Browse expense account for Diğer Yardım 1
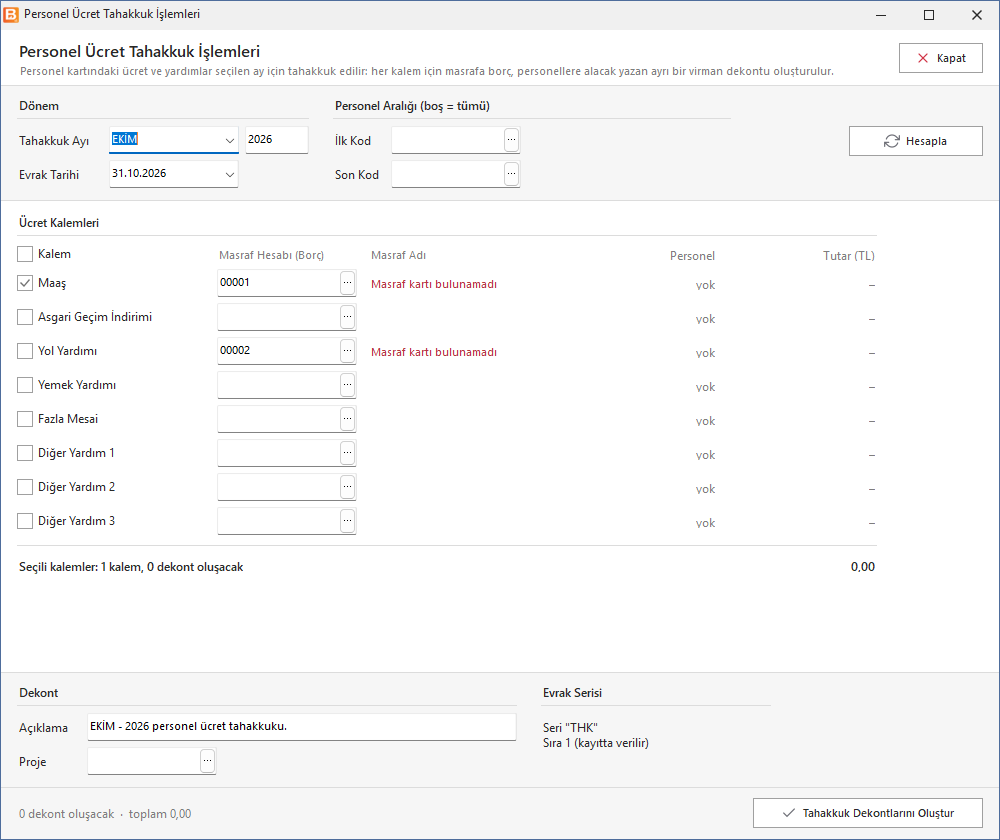1000x840 pixels. [347, 452]
